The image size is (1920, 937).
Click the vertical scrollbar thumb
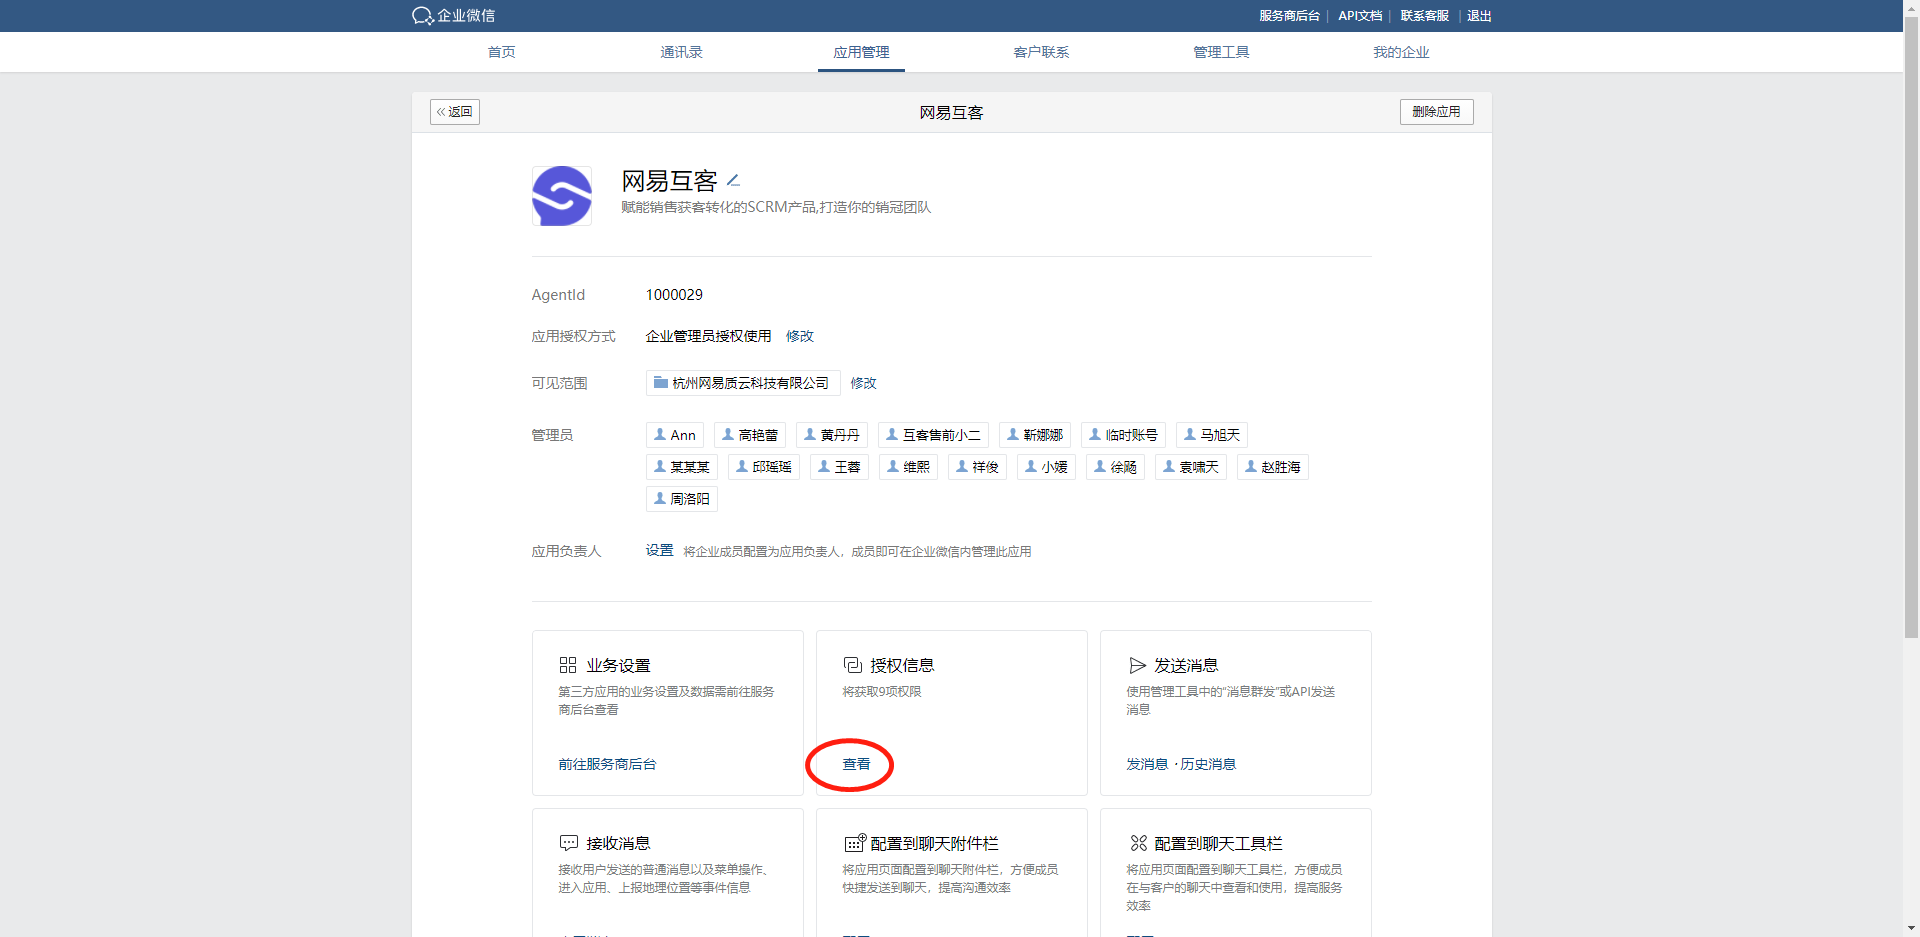(x=1911, y=328)
